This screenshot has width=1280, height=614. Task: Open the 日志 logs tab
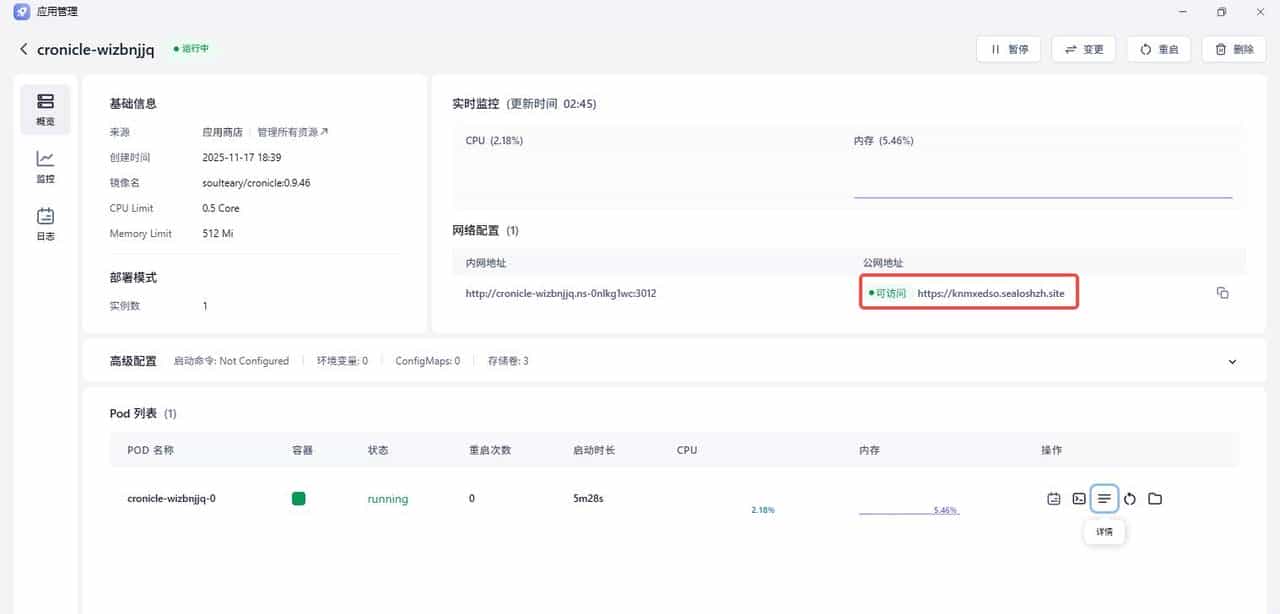pos(44,226)
